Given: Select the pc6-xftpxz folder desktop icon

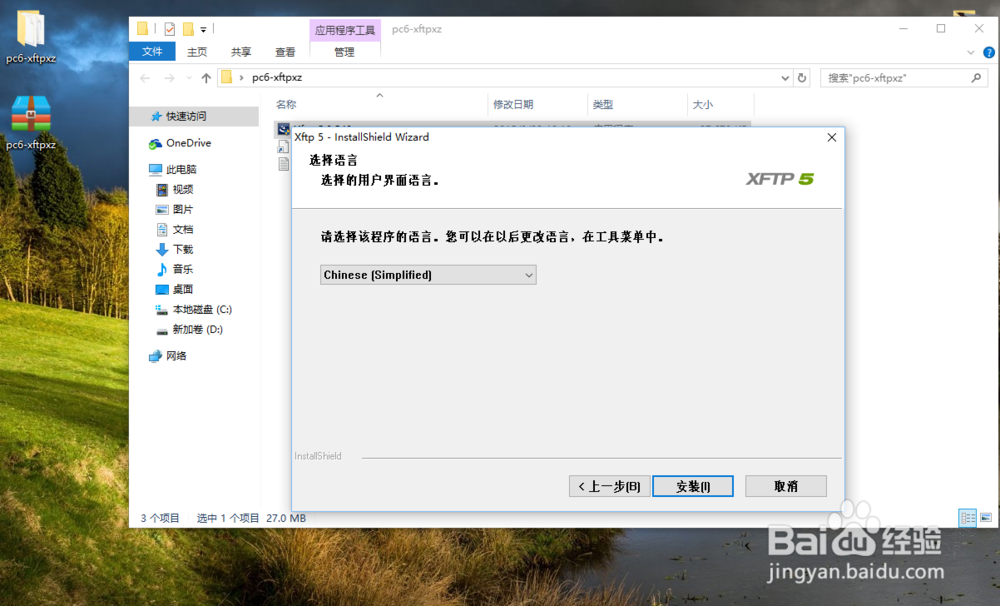Looking at the screenshot, I should (x=31, y=37).
